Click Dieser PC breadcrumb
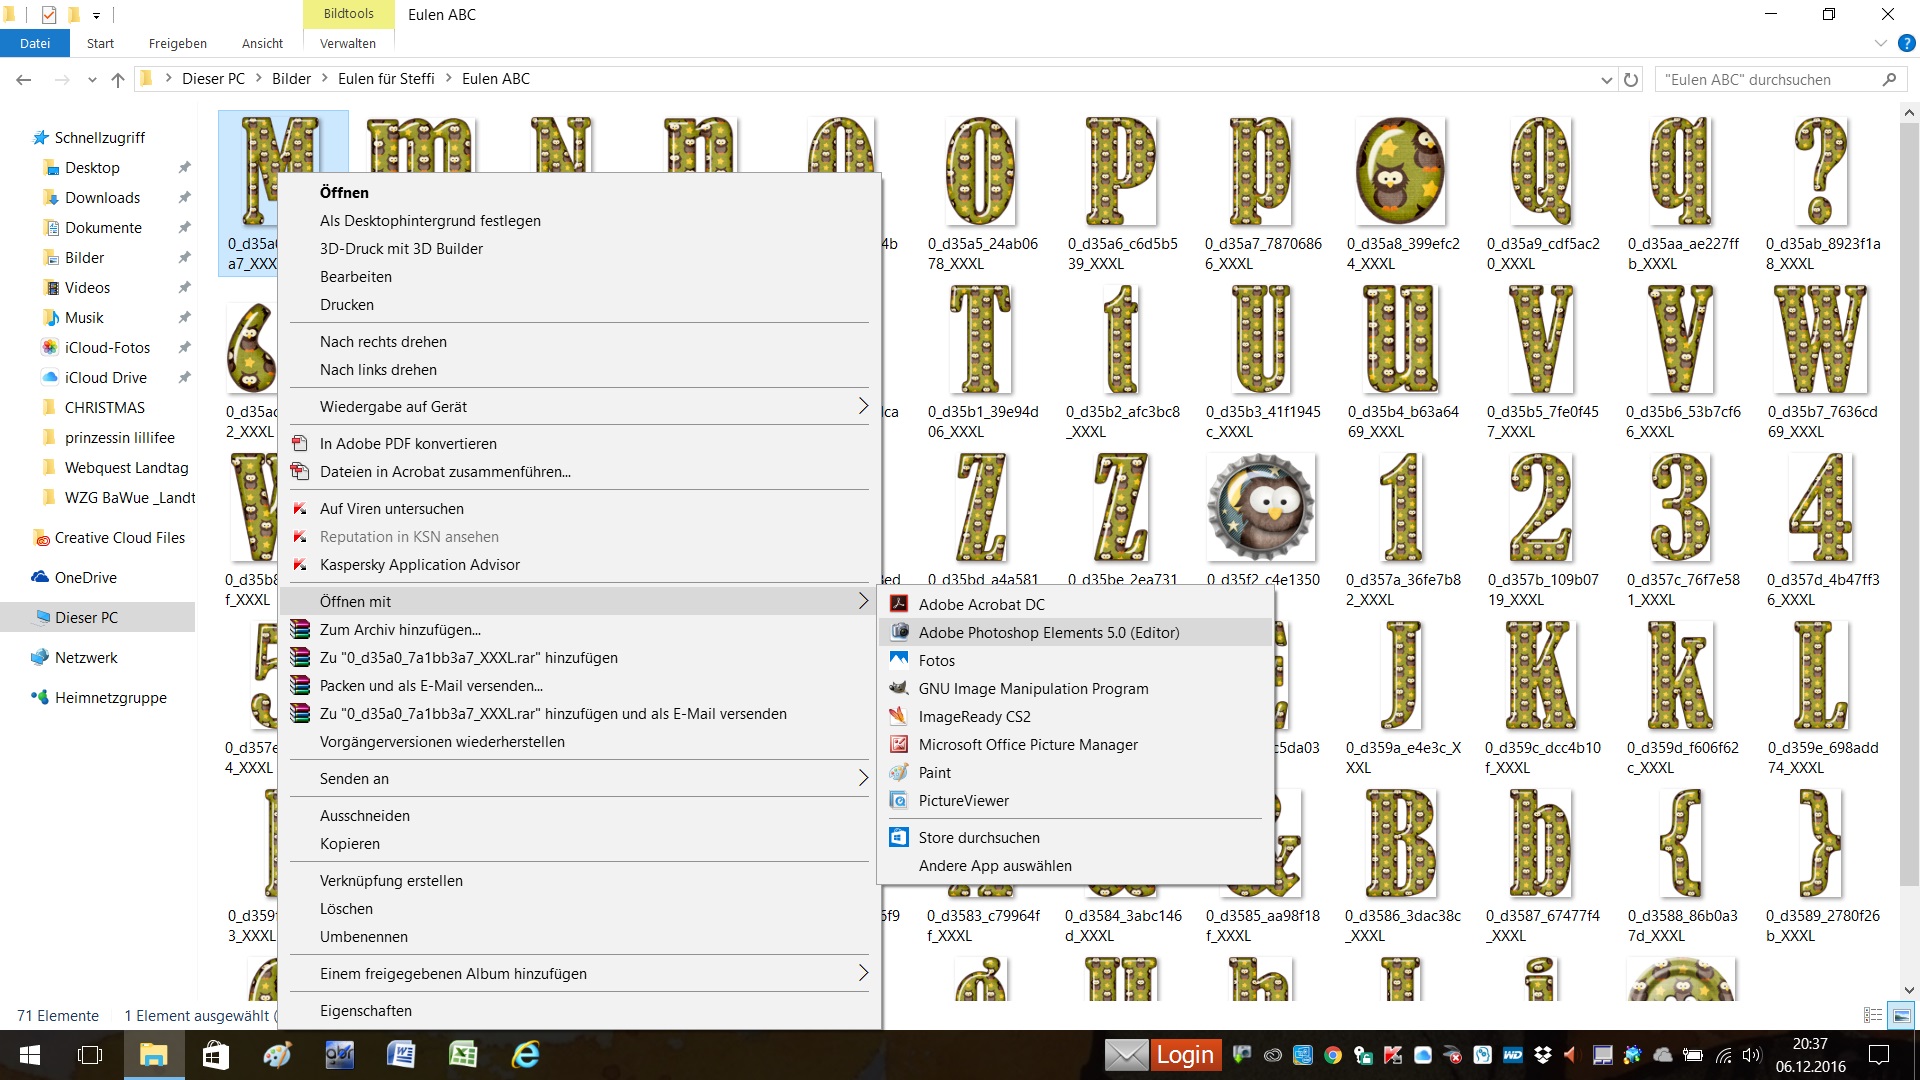Image resolution: width=1920 pixels, height=1080 pixels. point(213,79)
